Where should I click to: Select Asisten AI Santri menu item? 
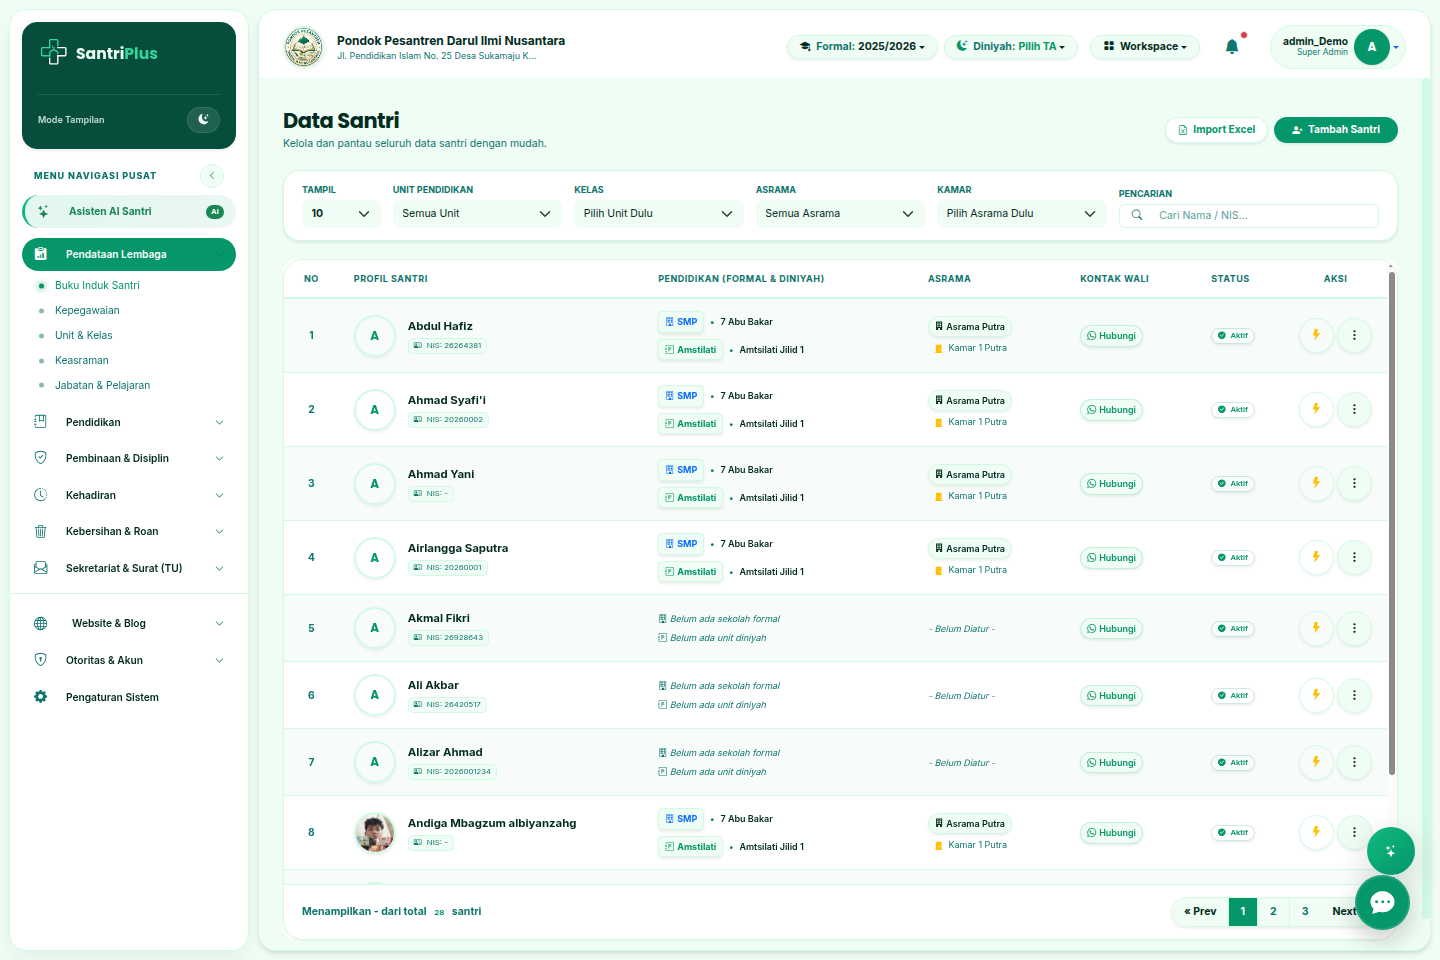pos(129,211)
